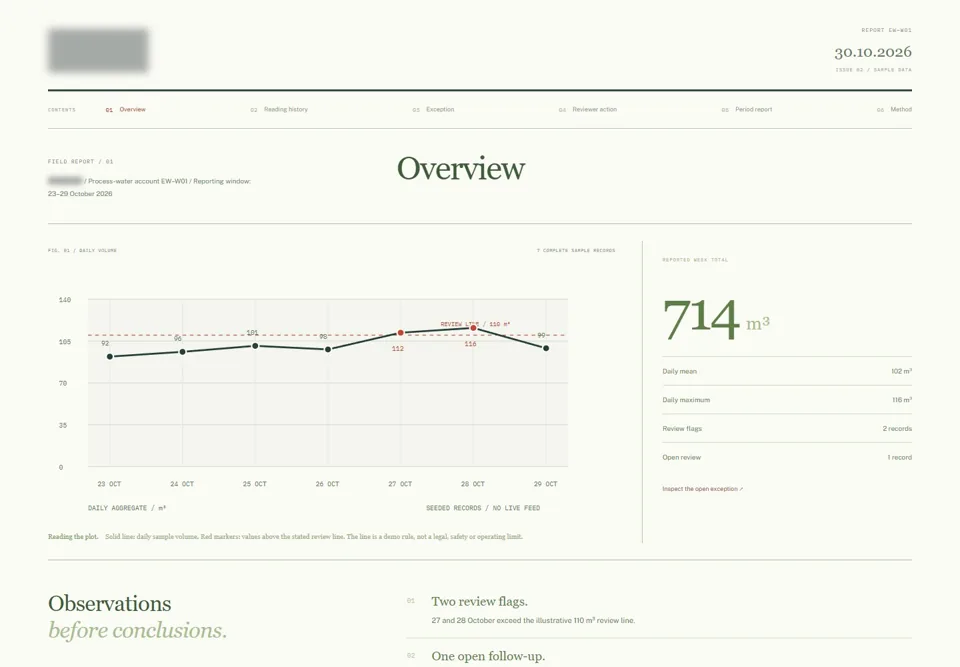Select the 23 Oct data point on chart
This screenshot has height=667, width=960.
(110, 356)
